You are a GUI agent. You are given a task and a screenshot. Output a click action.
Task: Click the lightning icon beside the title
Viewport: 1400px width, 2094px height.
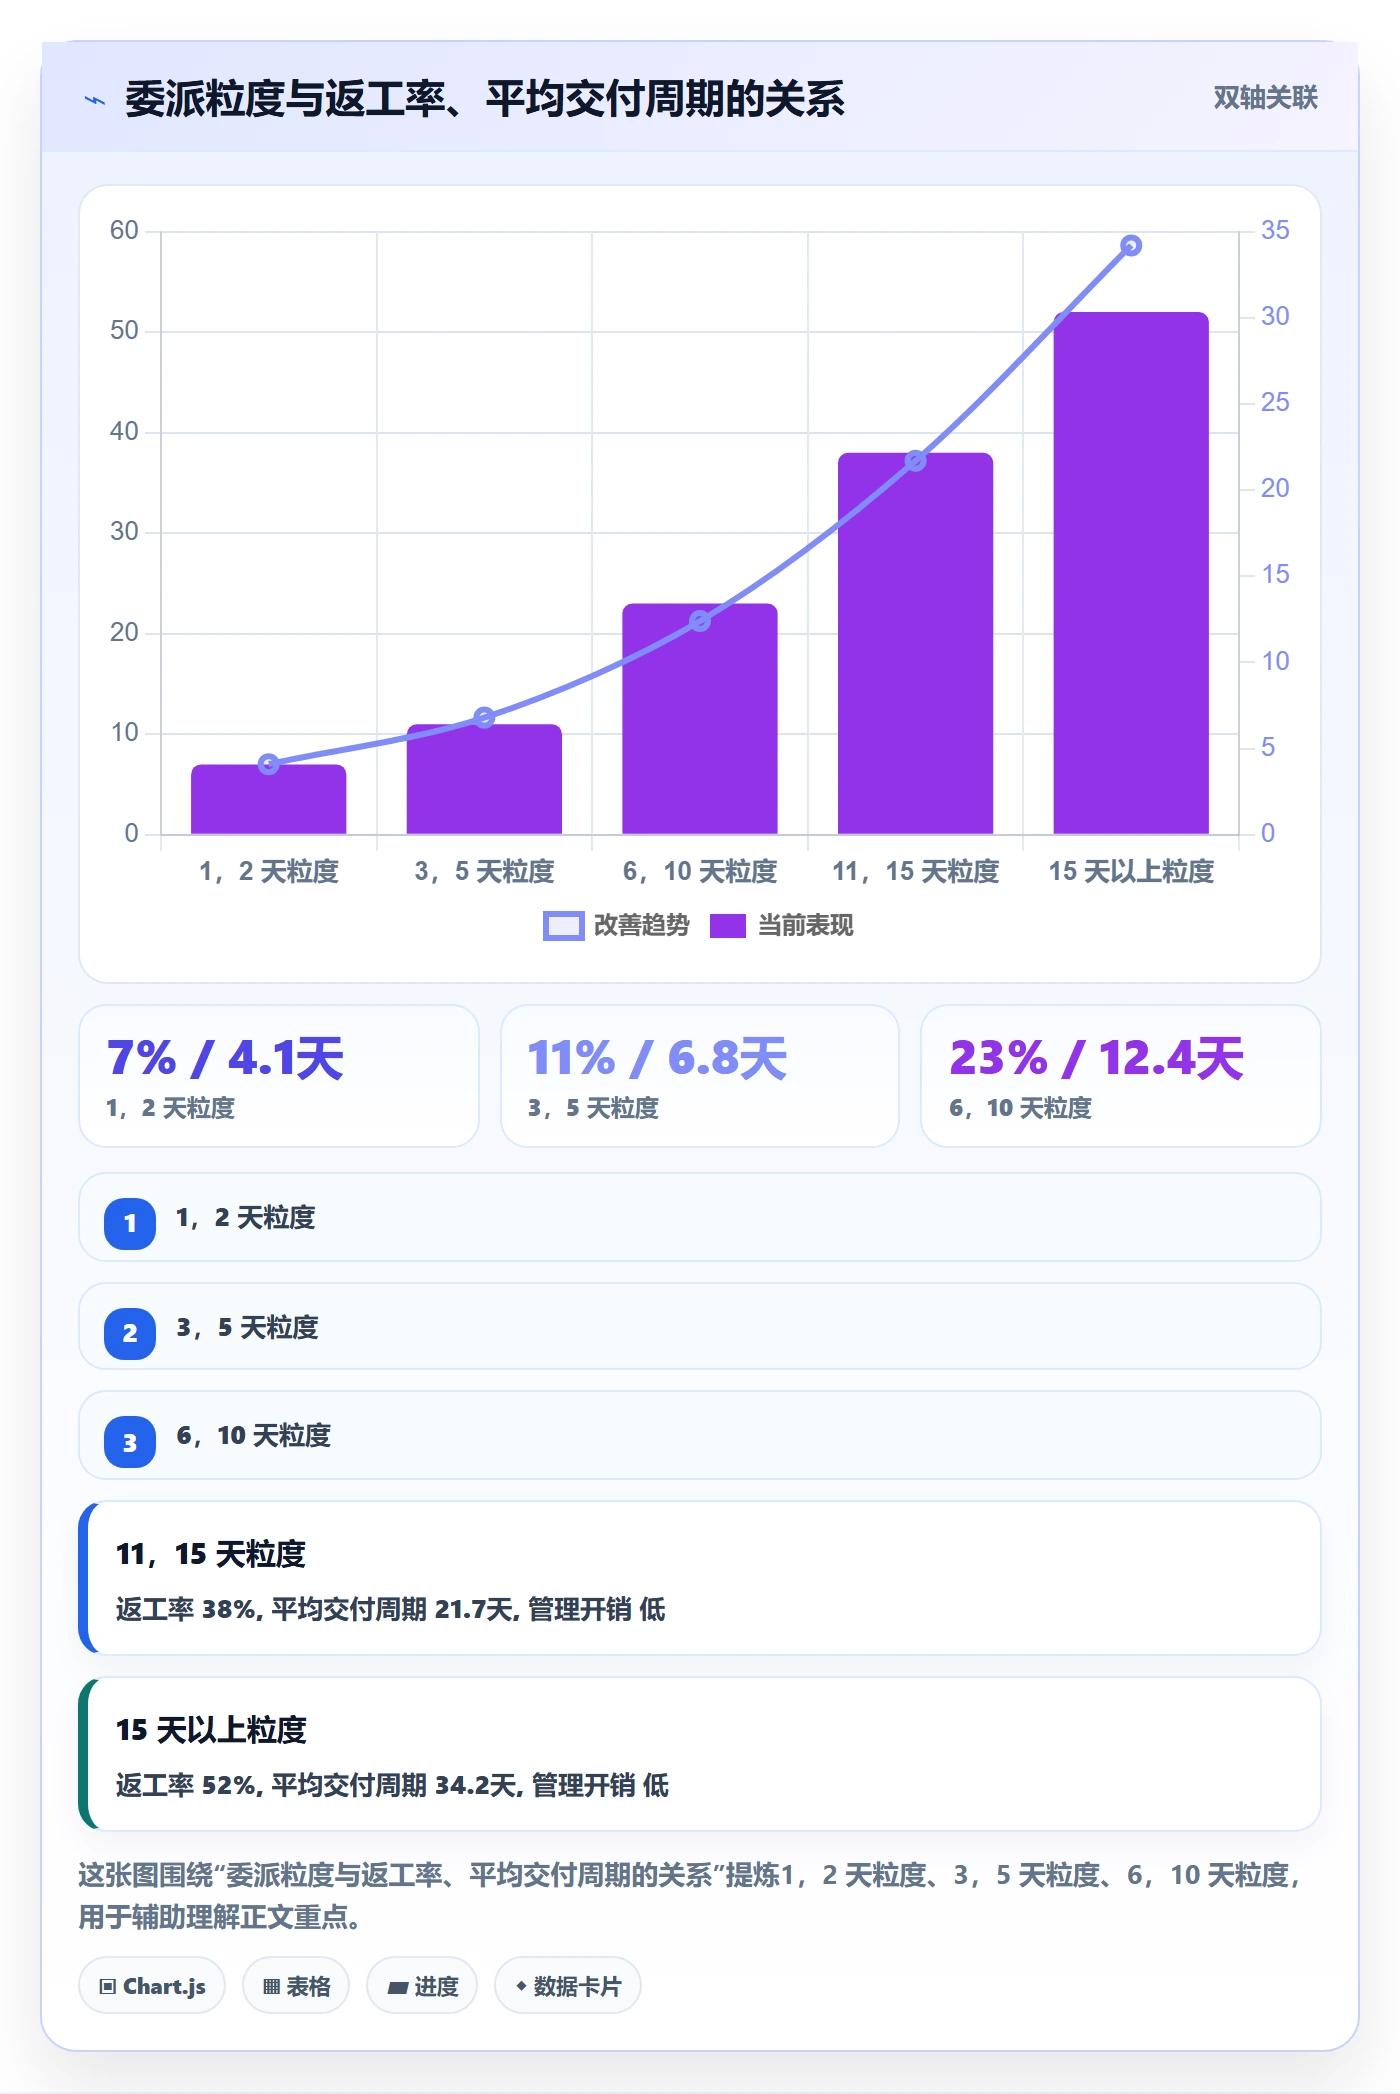point(95,100)
